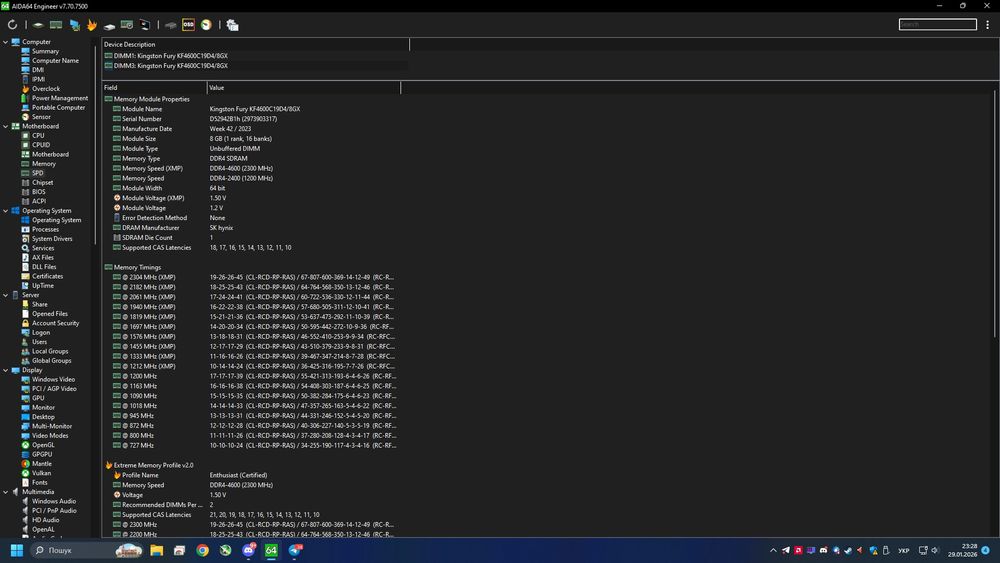Select the DRAM Manufacturer row
Viewport: 1000px width, 563px height.
pos(252,228)
